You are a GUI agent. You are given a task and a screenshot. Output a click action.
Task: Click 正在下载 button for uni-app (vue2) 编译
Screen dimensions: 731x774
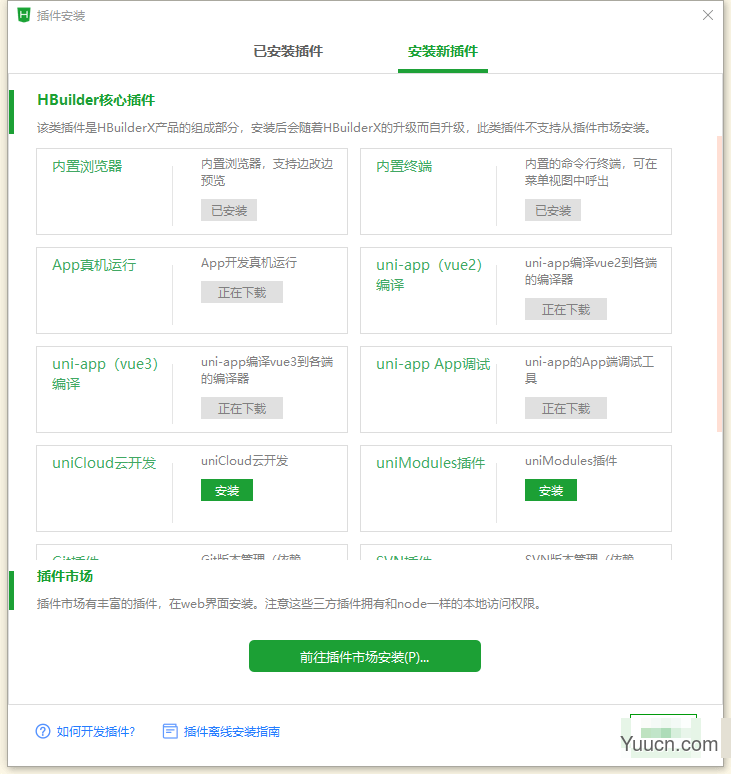(566, 309)
